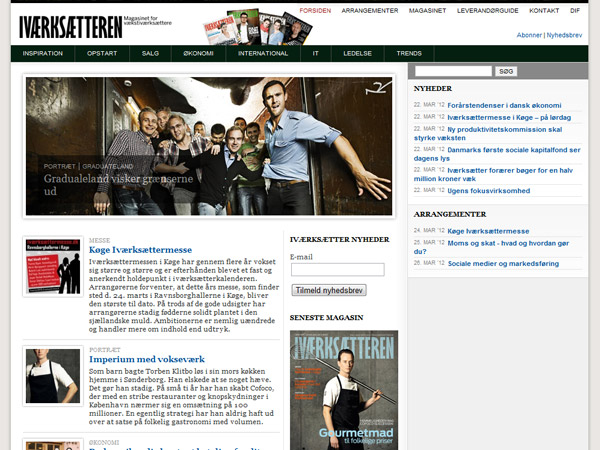Click the IVÆRKSÆTTEREN site logo
The height and width of the screenshot is (450, 600).
(71, 27)
